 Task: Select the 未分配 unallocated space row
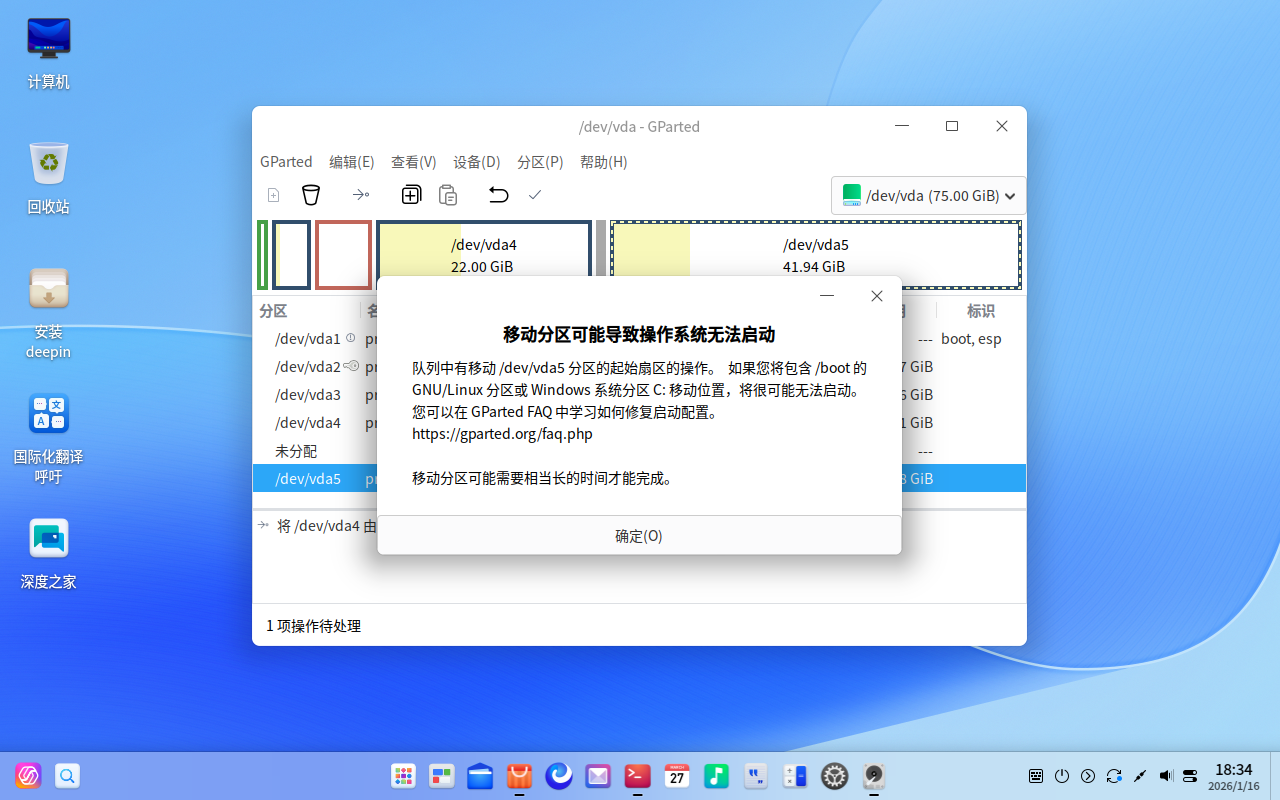click(293, 450)
